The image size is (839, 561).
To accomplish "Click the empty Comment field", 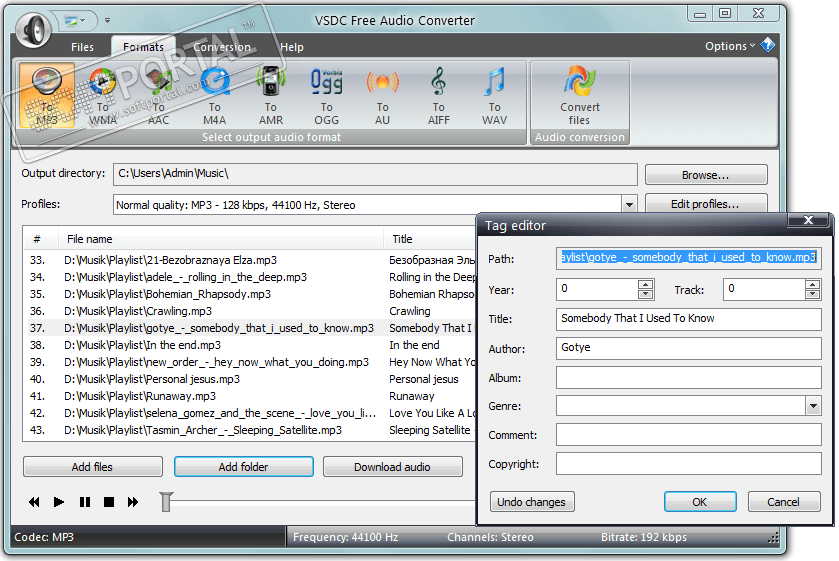I will tap(689, 435).
